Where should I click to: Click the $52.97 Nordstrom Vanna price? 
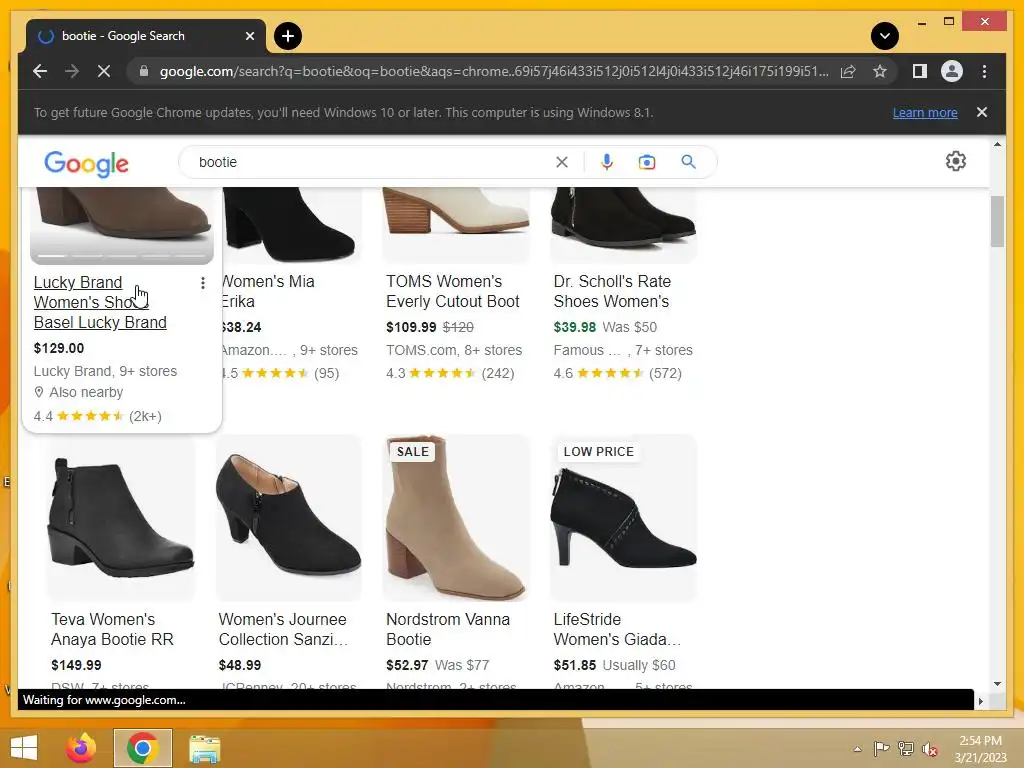[407, 665]
